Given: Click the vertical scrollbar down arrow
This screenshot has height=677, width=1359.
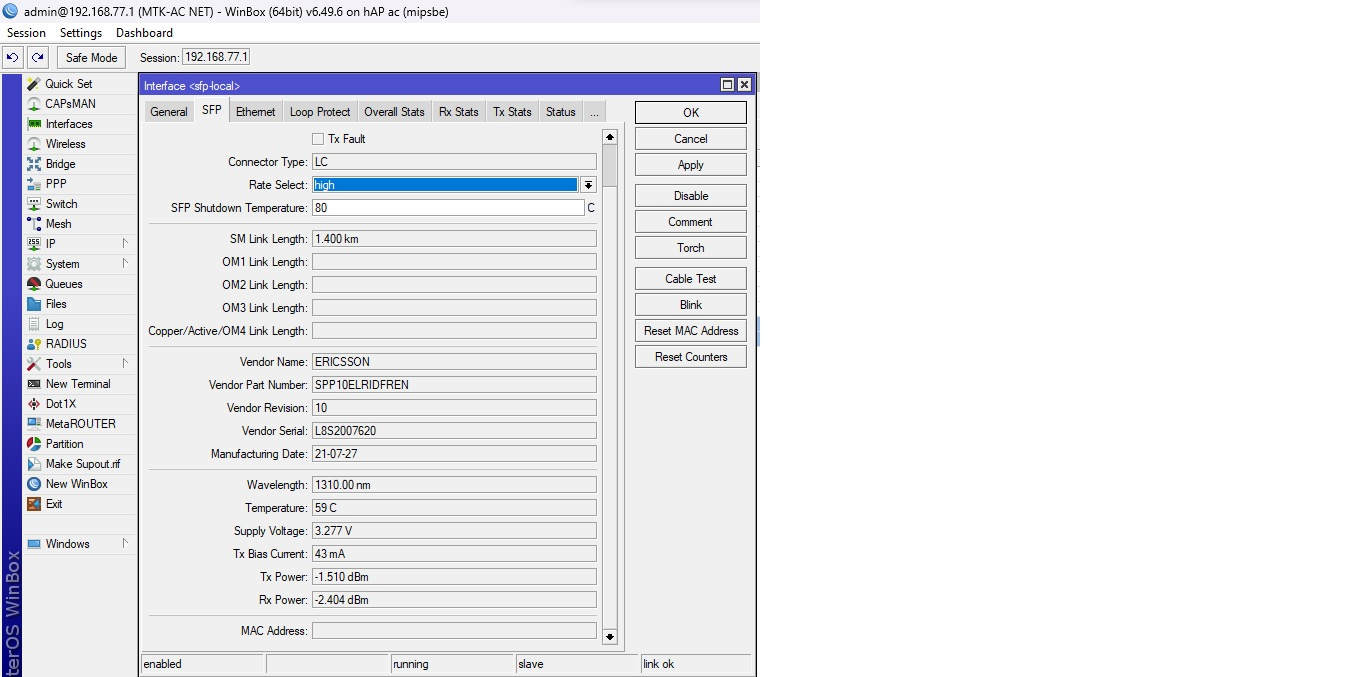Looking at the screenshot, I should tap(610, 636).
